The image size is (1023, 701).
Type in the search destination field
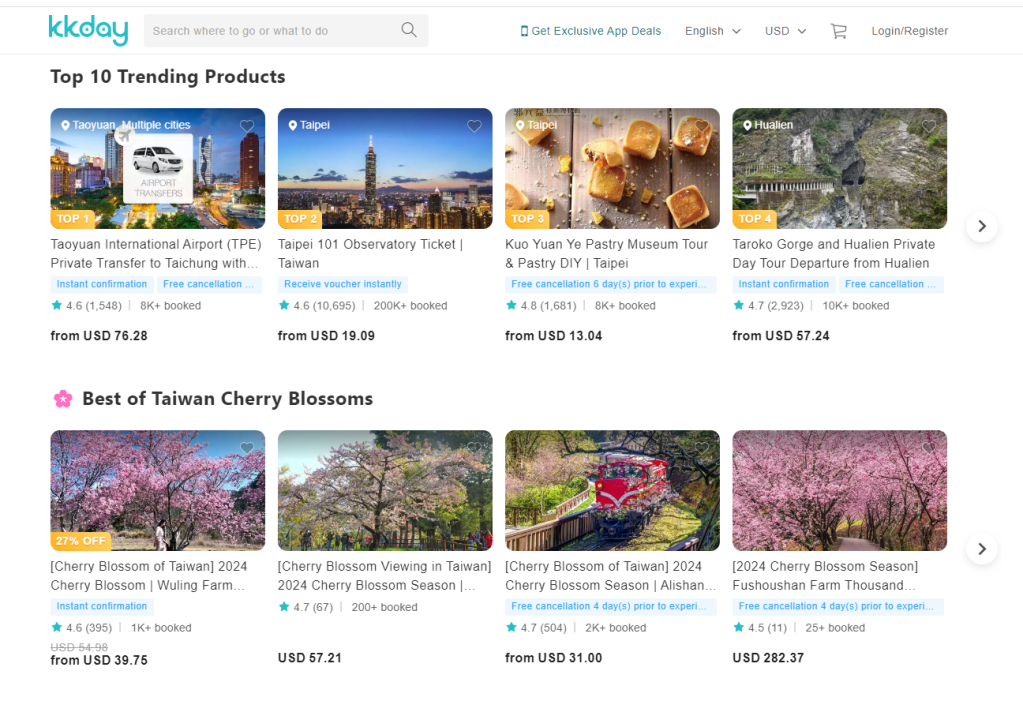pos(270,31)
